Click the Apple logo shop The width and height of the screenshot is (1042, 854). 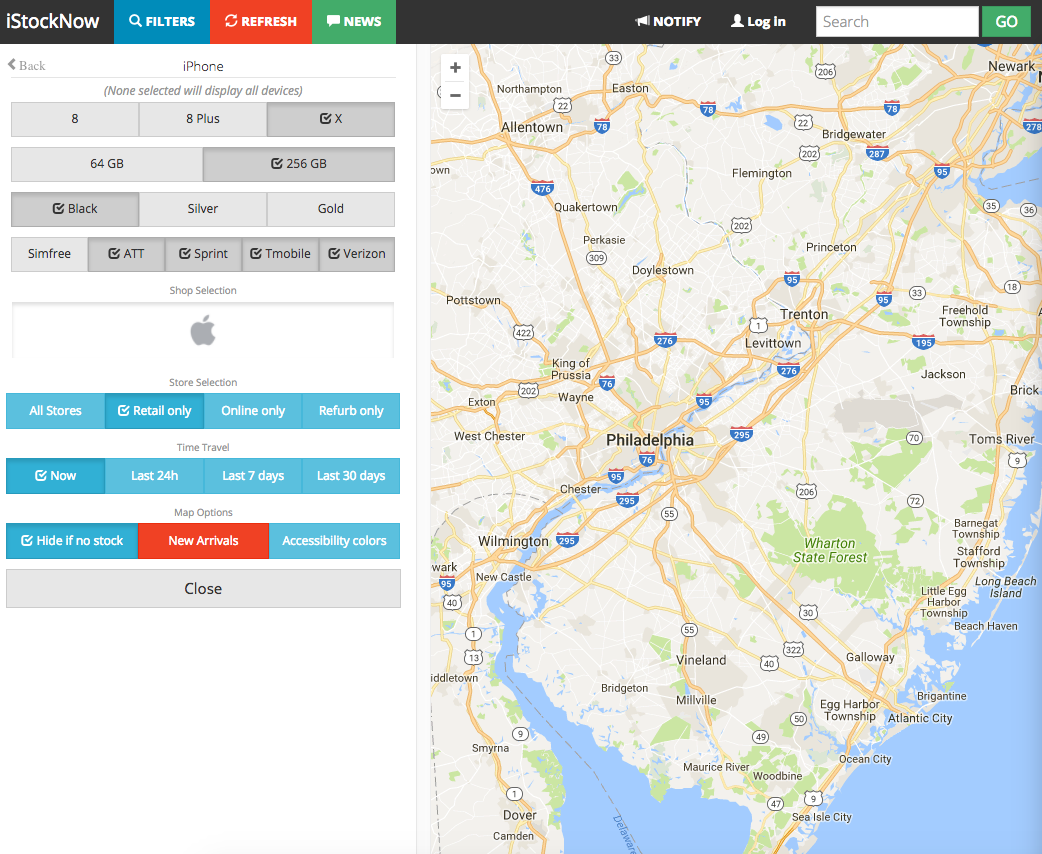[x=203, y=331]
